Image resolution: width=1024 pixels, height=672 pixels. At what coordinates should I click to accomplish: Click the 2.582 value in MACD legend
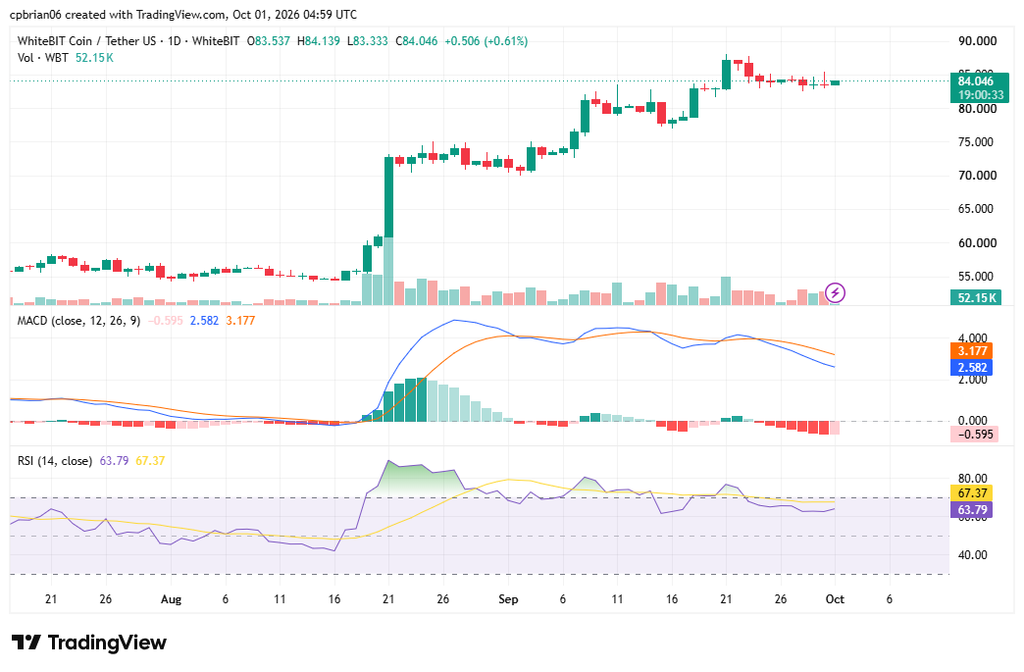(204, 321)
